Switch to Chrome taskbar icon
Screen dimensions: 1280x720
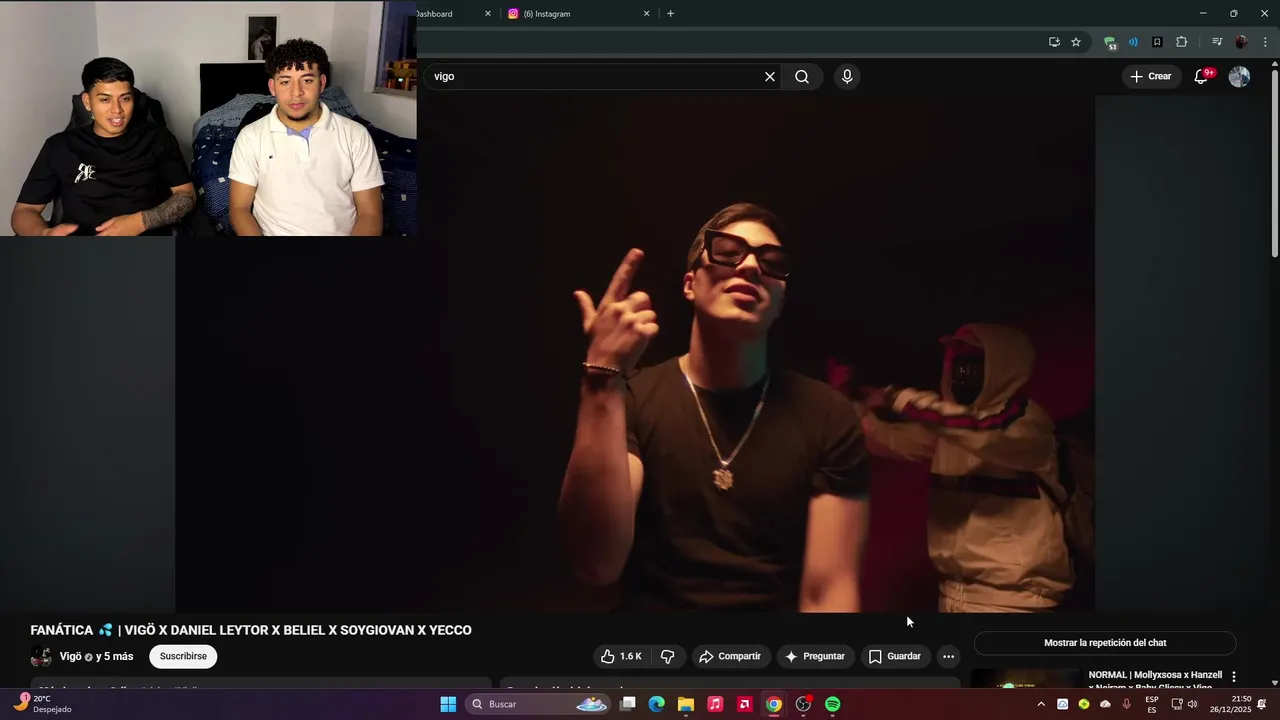(774, 704)
